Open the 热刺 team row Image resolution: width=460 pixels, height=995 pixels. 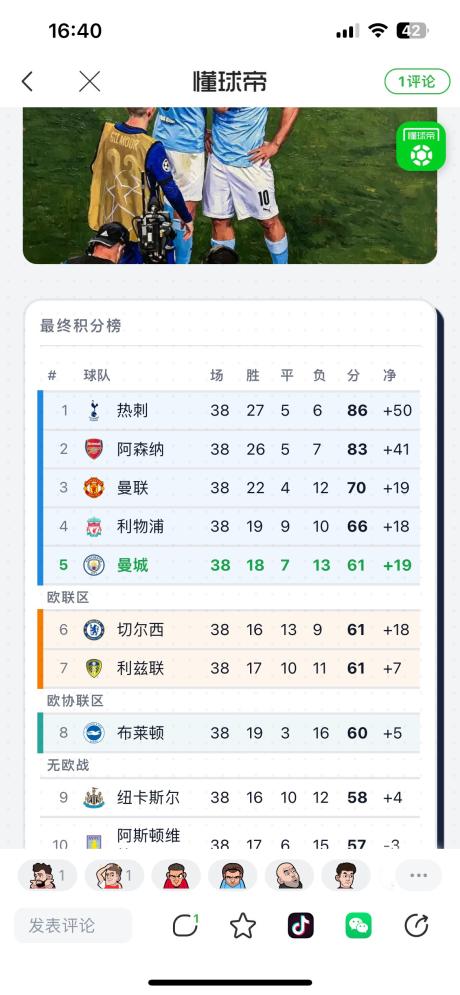pyautogui.click(x=229, y=411)
